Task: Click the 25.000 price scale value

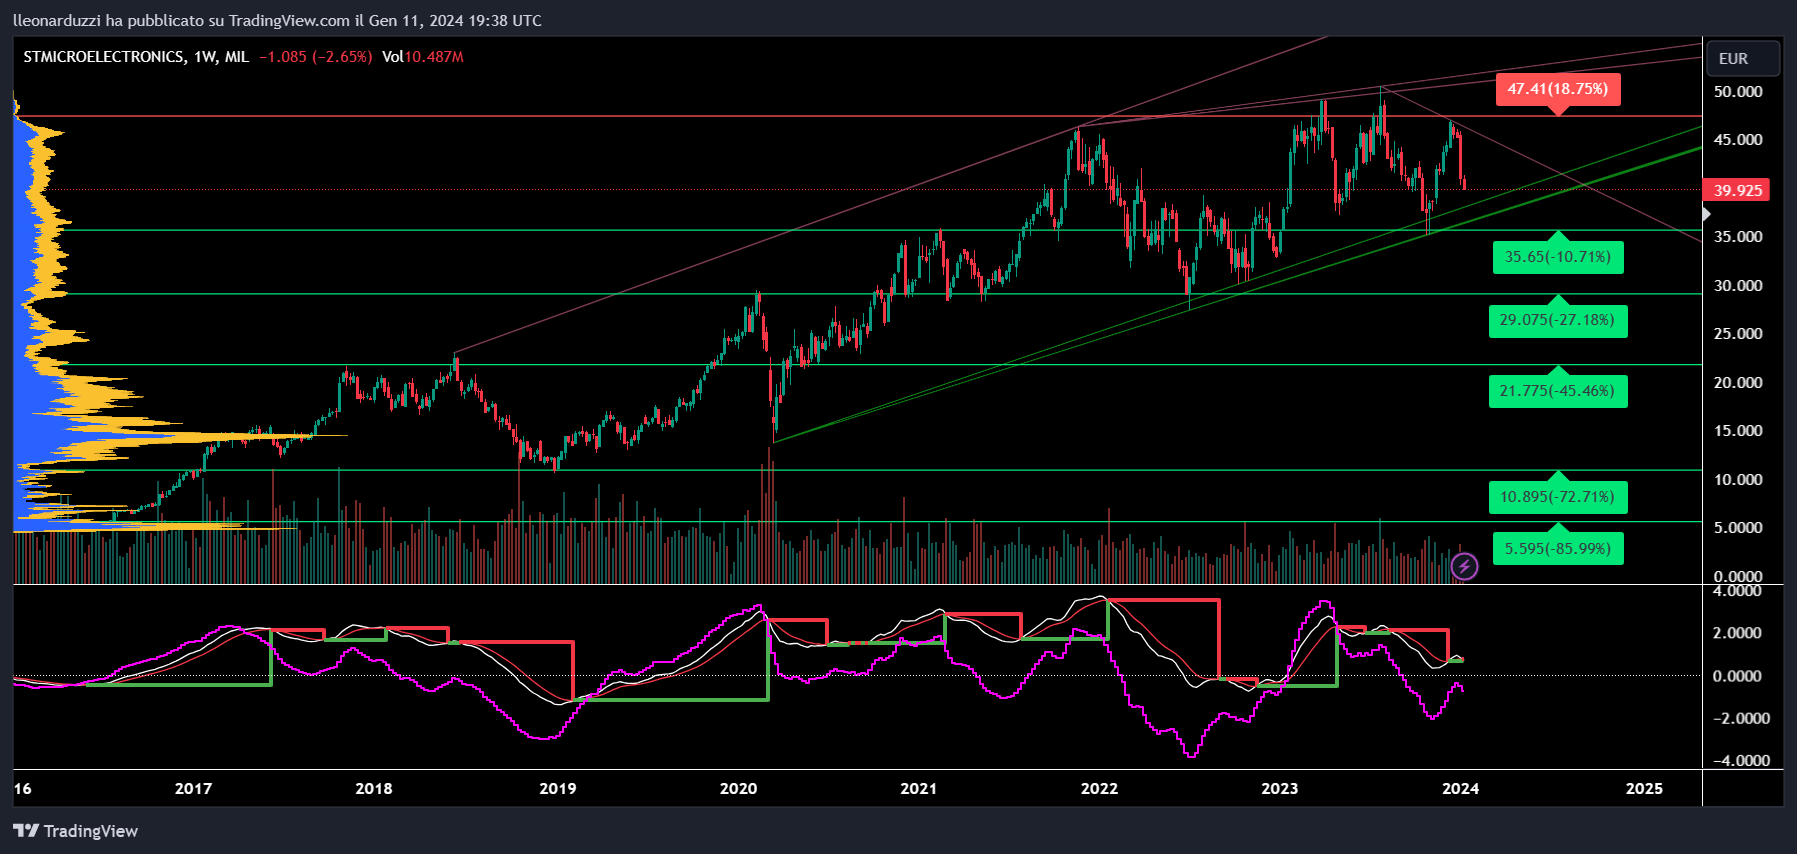Action: pos(1738,333)
